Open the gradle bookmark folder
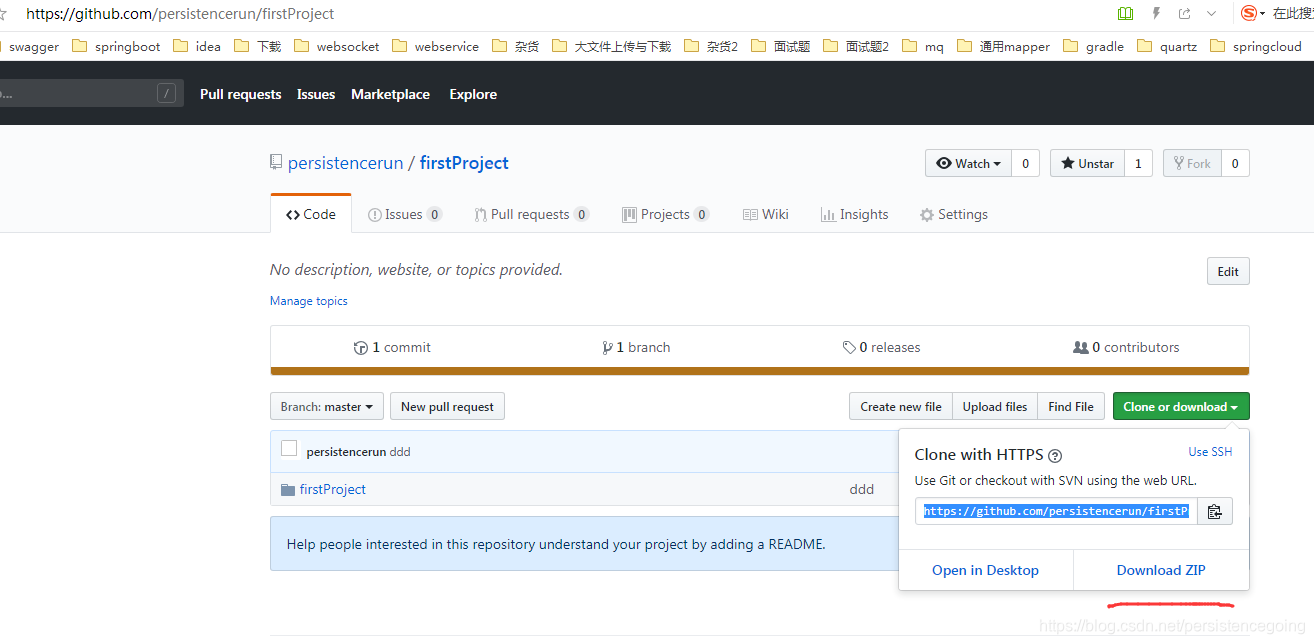The width and height of the screenshot is (1314, 644). [x=1094, y=46]
